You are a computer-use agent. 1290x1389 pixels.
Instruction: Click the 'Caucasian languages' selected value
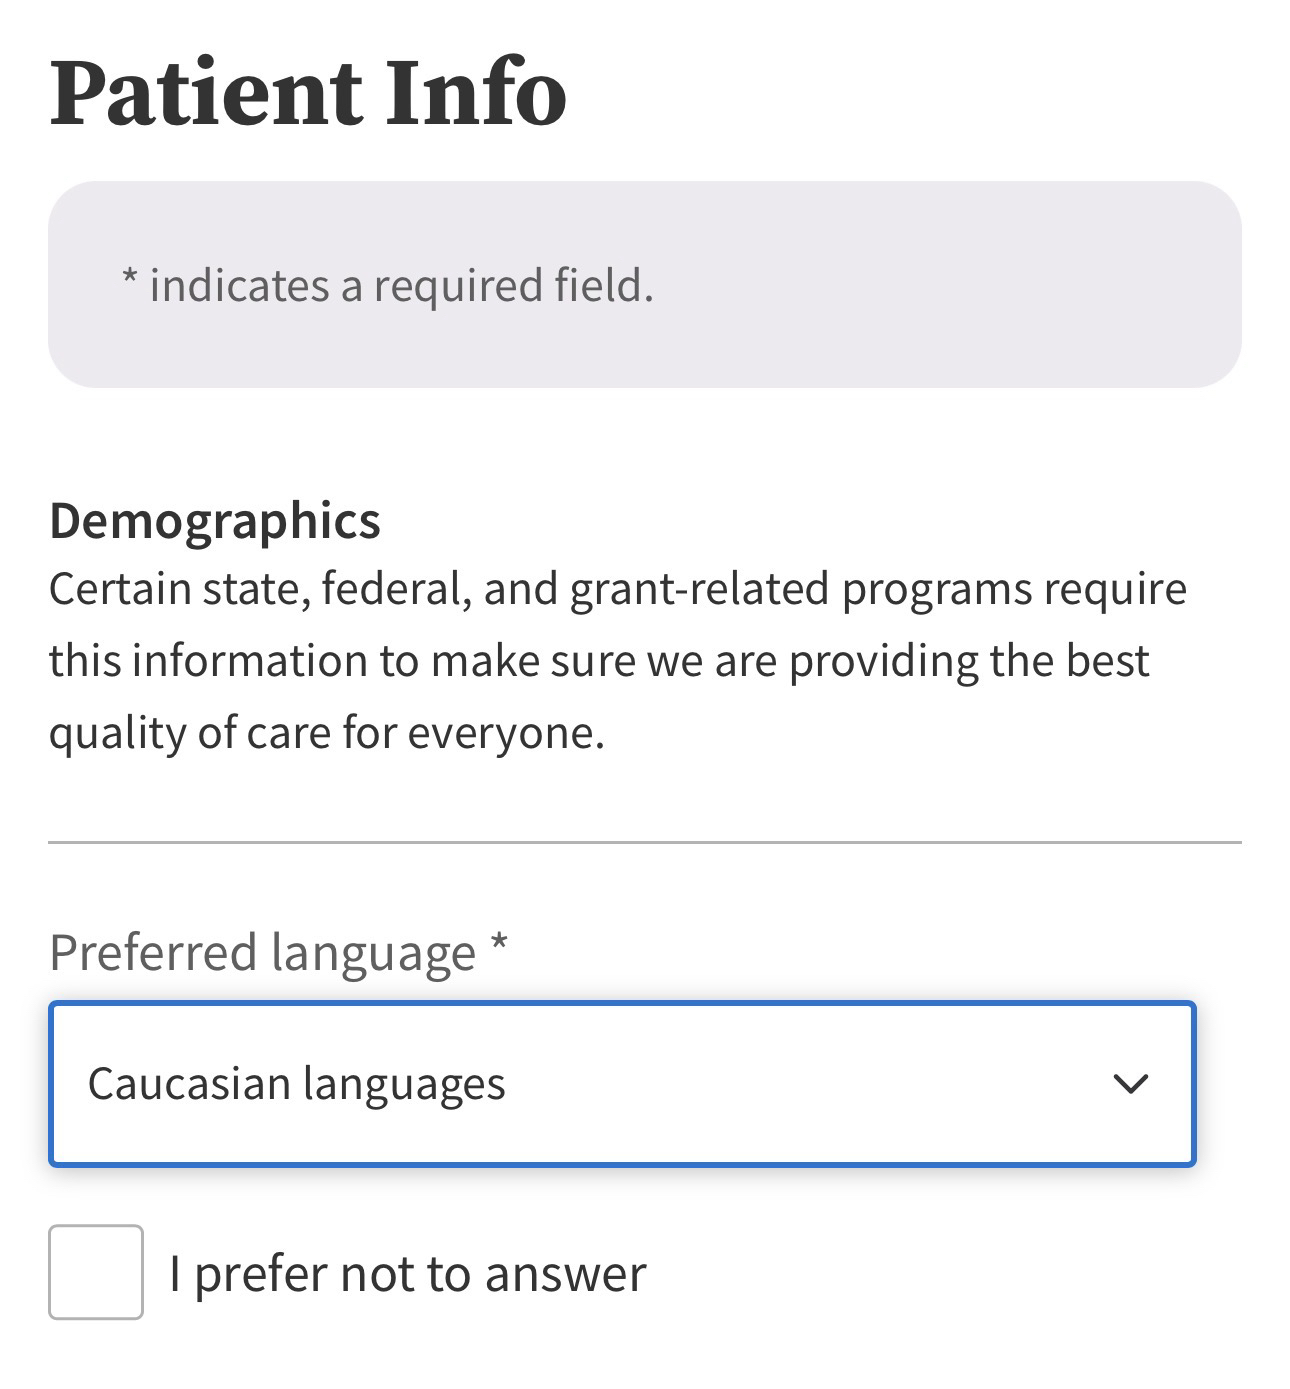(x=296, y=1084)
